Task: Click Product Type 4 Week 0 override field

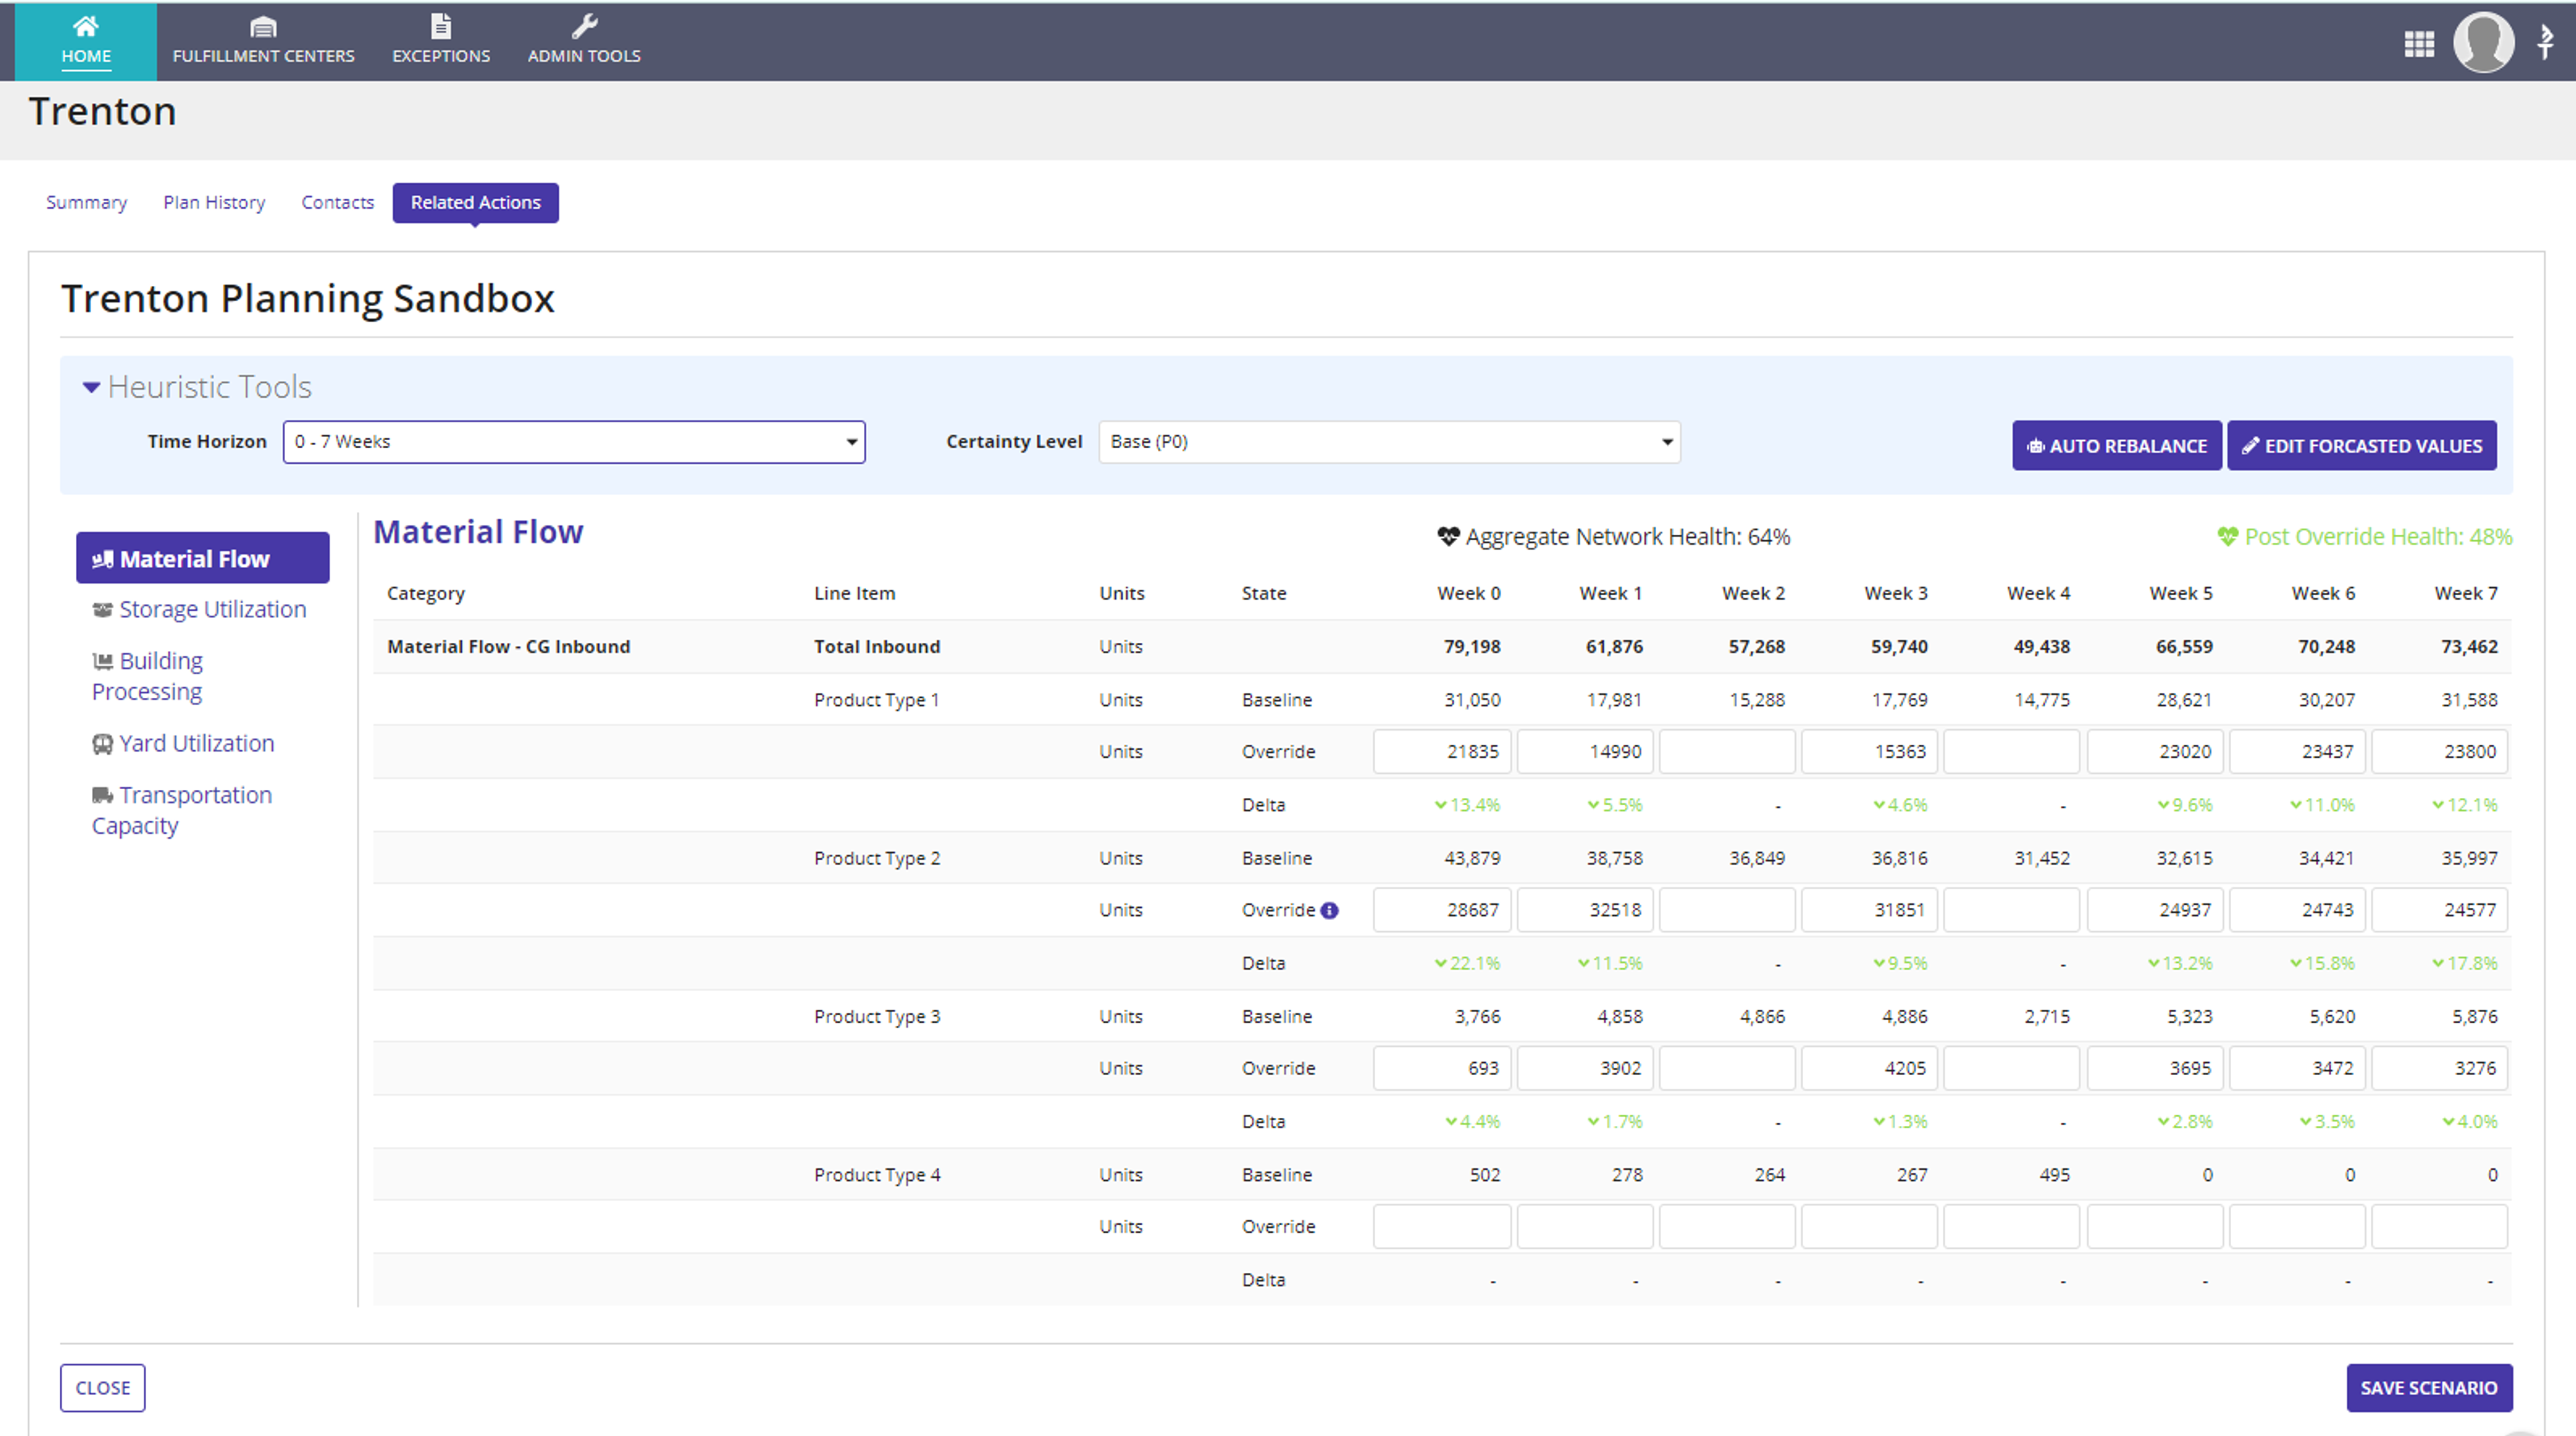Action: pyautogui.click(x=1441, y=1227)
